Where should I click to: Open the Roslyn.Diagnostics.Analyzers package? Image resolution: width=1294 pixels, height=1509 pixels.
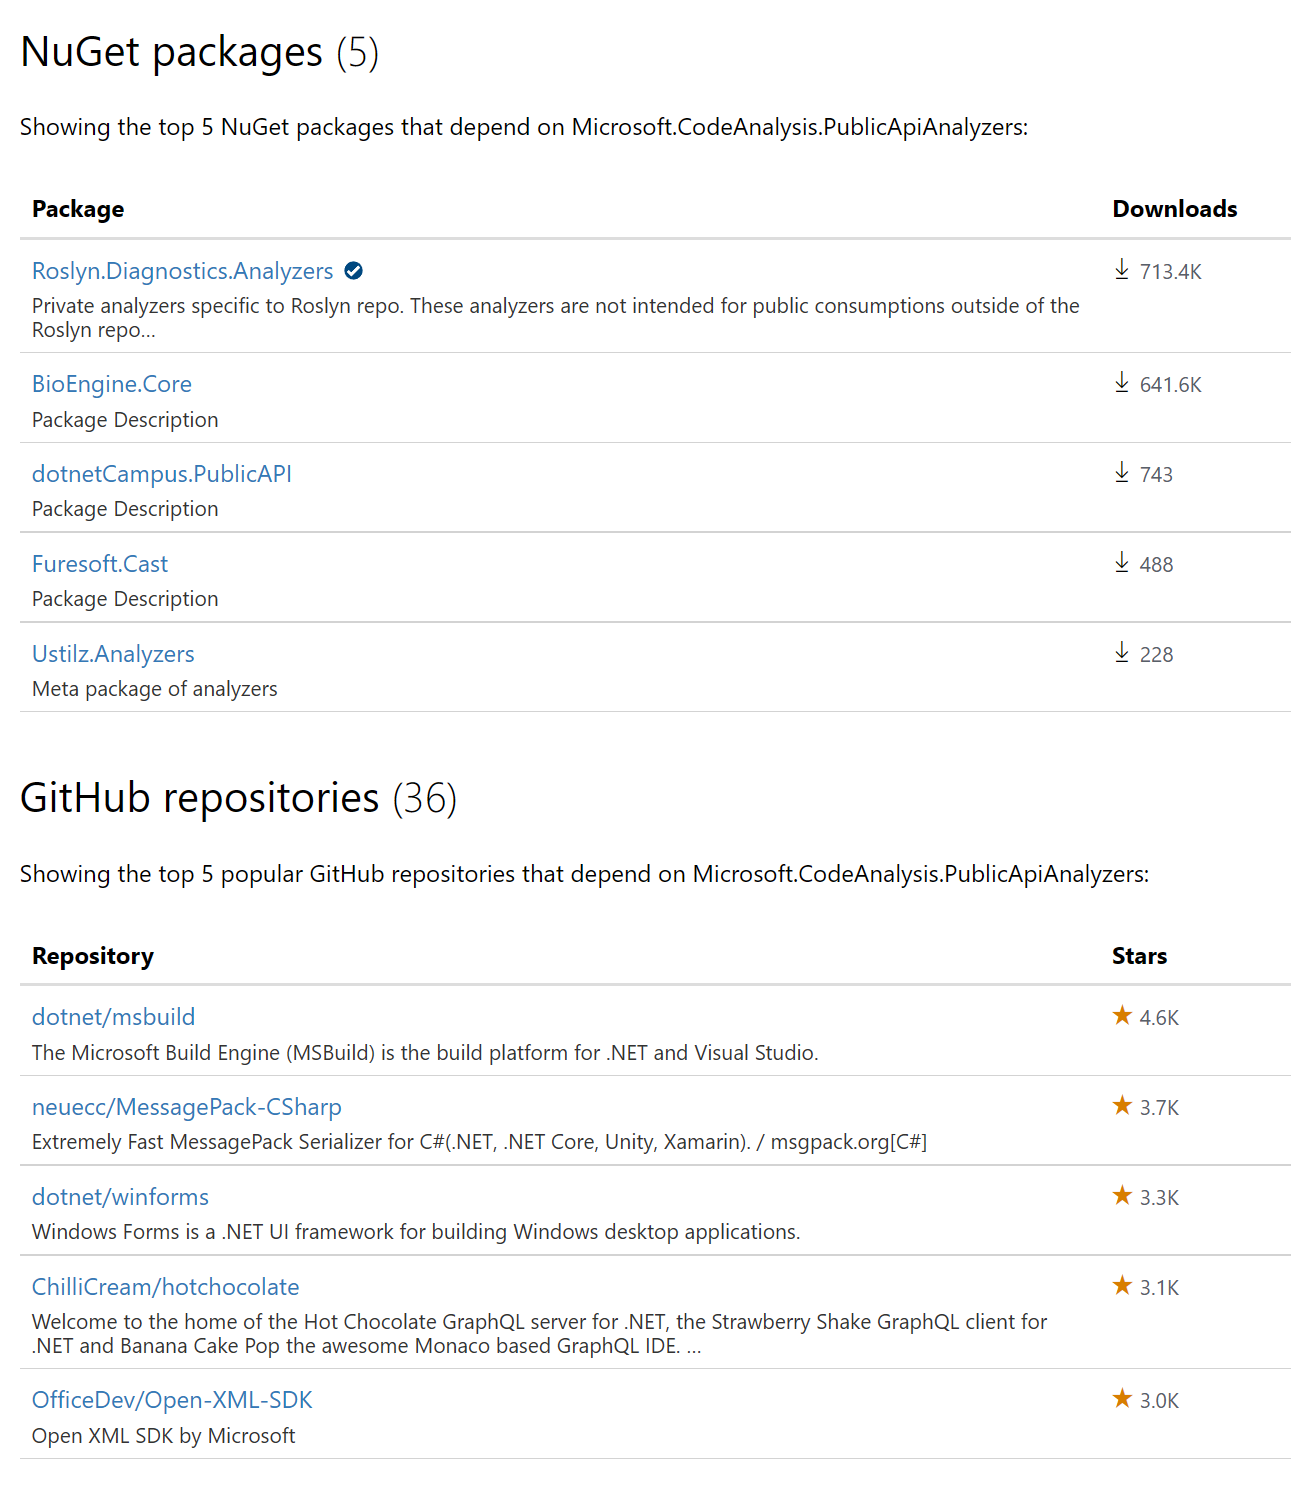pyautogui.click(x=183, y=270)
